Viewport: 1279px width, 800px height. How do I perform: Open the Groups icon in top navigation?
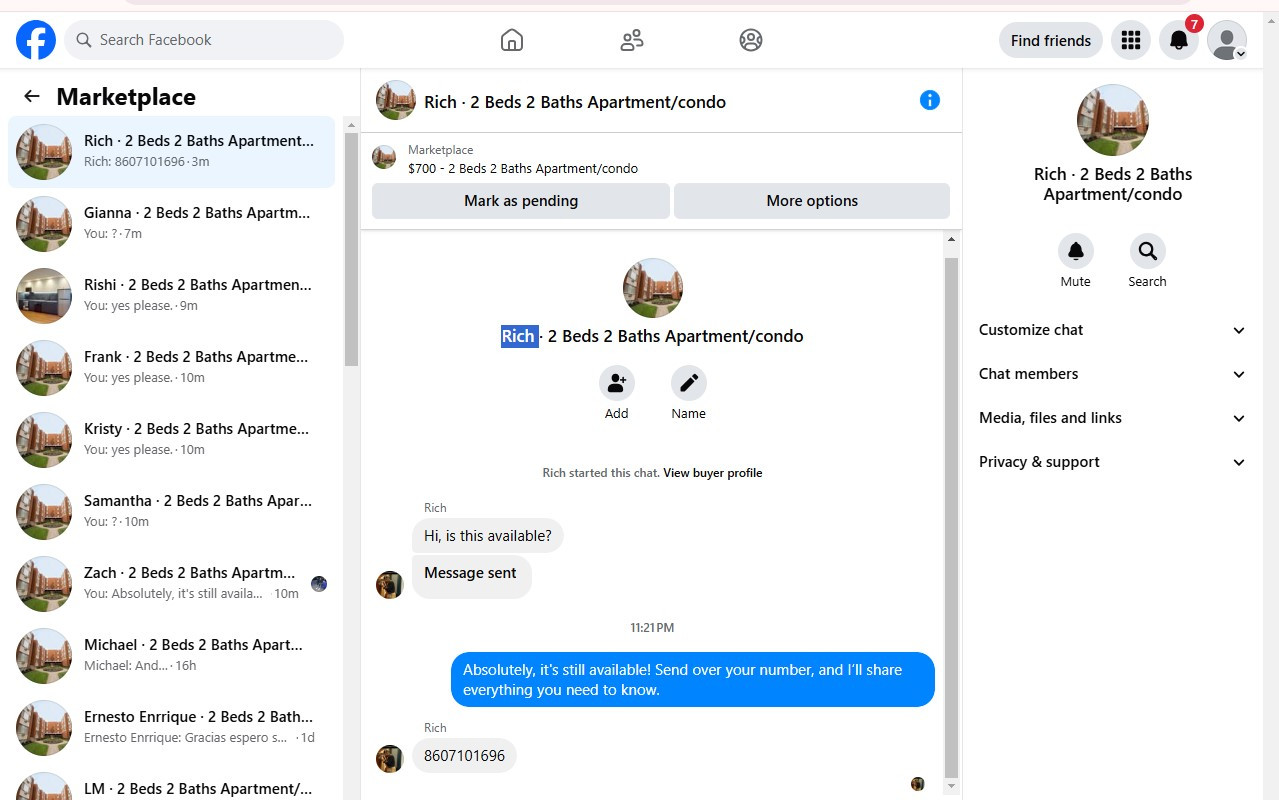point(751,40)
